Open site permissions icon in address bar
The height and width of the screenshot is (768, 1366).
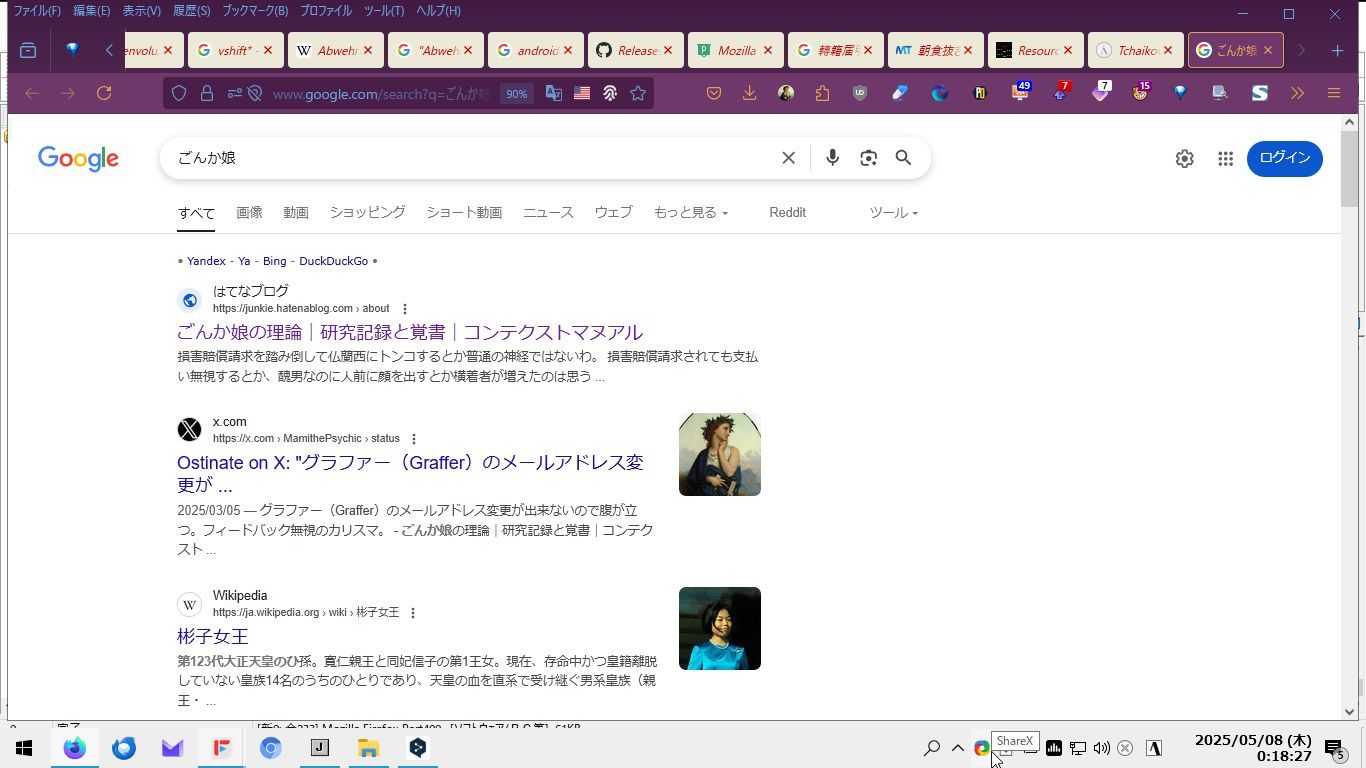click(234, 93)
